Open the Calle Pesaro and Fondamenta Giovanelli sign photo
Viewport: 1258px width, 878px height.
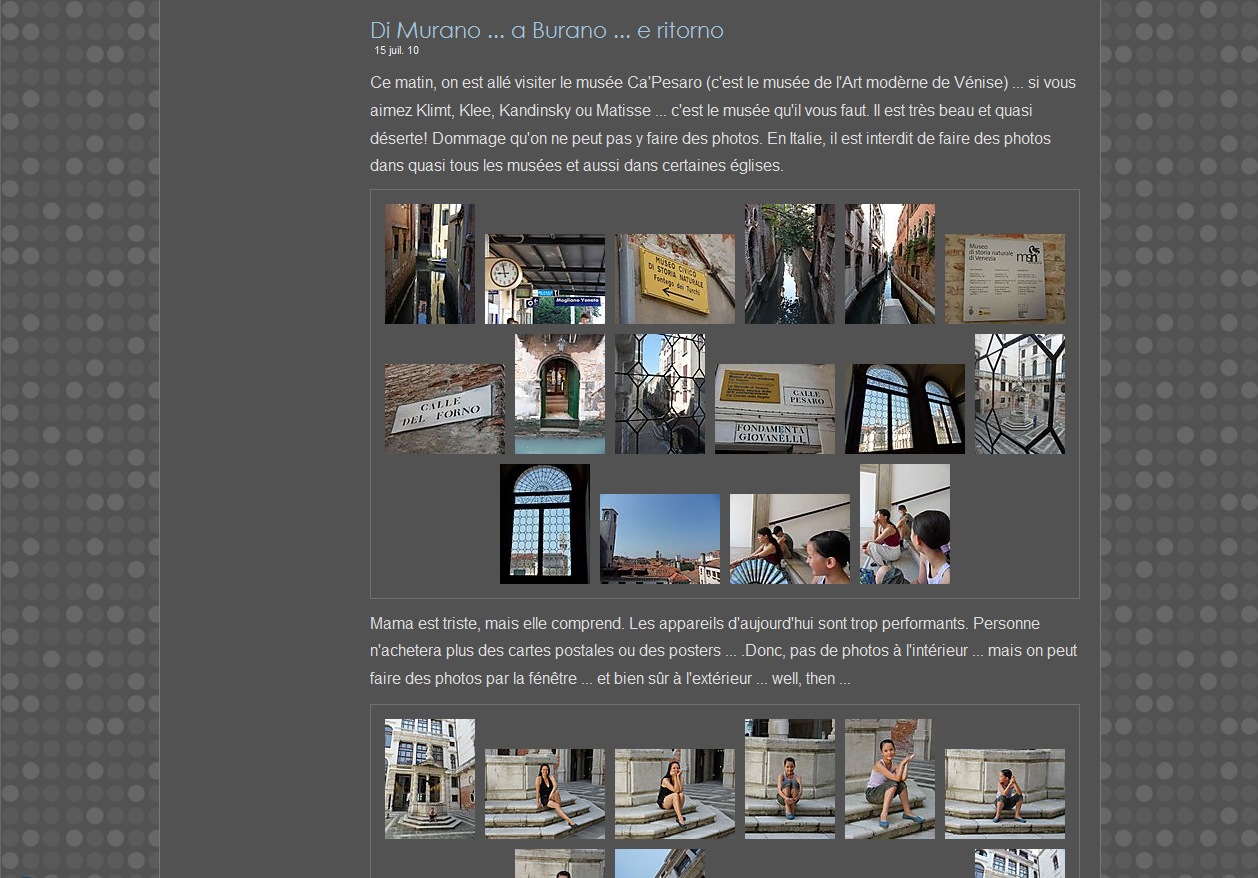[x=775, y=409]
